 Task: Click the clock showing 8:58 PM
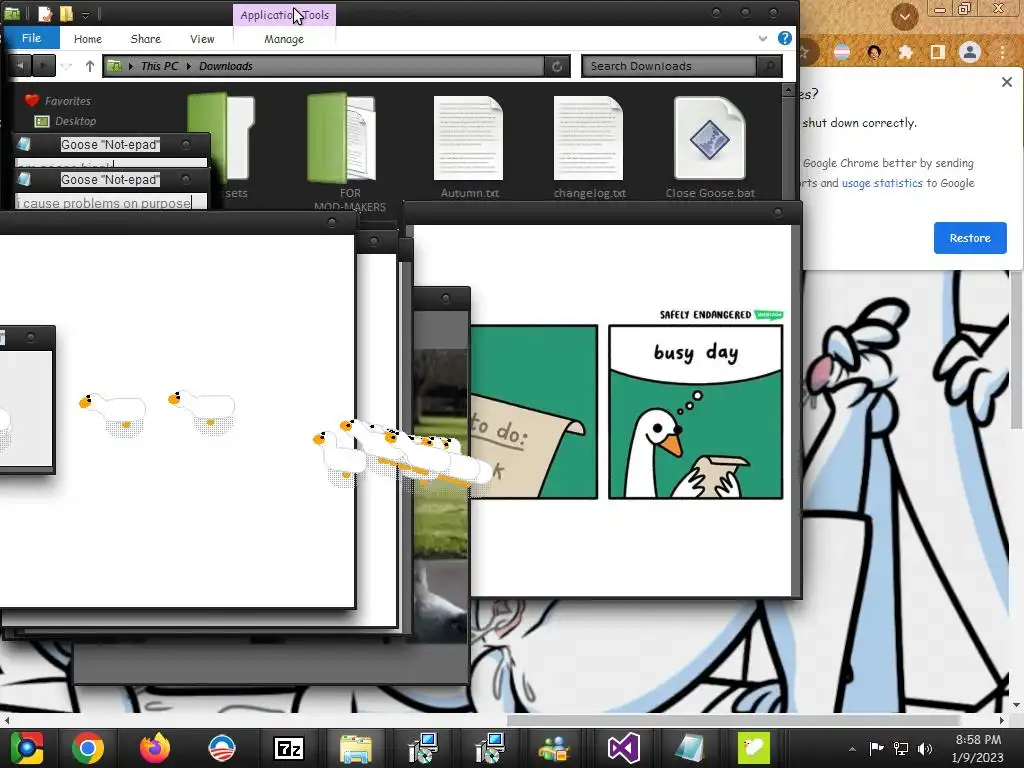point(978,740)
